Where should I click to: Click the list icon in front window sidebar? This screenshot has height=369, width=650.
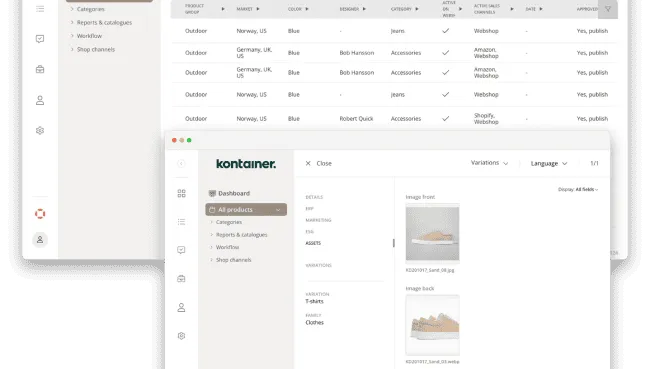tap(181, 222)
